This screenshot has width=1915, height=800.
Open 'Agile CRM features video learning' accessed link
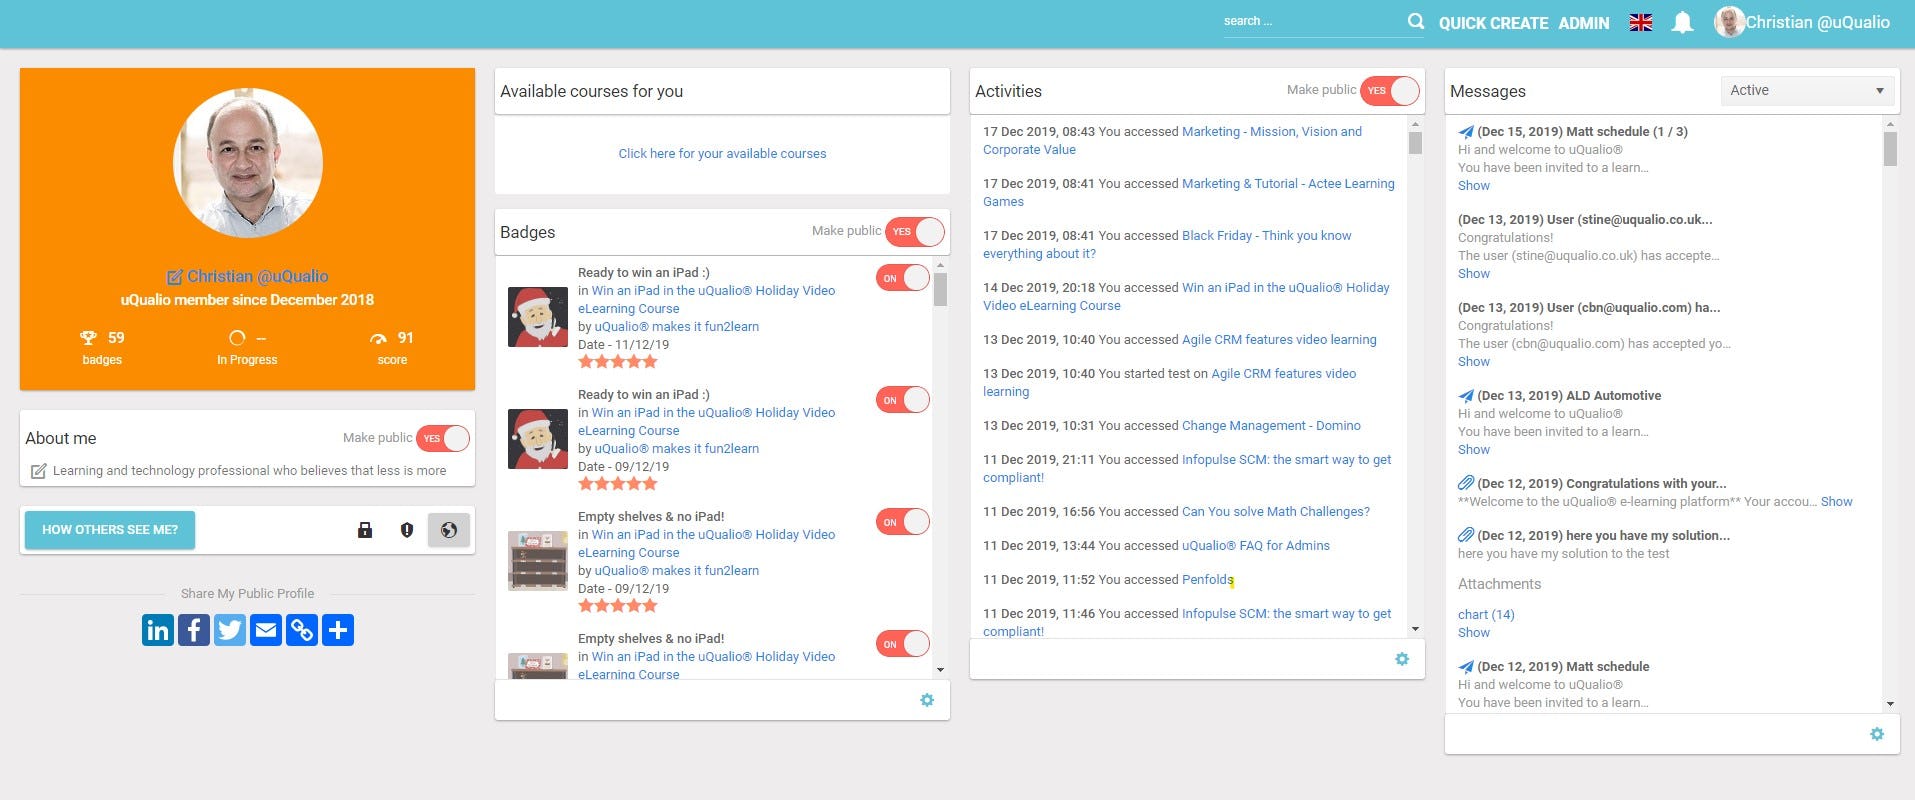[1279, 340]
